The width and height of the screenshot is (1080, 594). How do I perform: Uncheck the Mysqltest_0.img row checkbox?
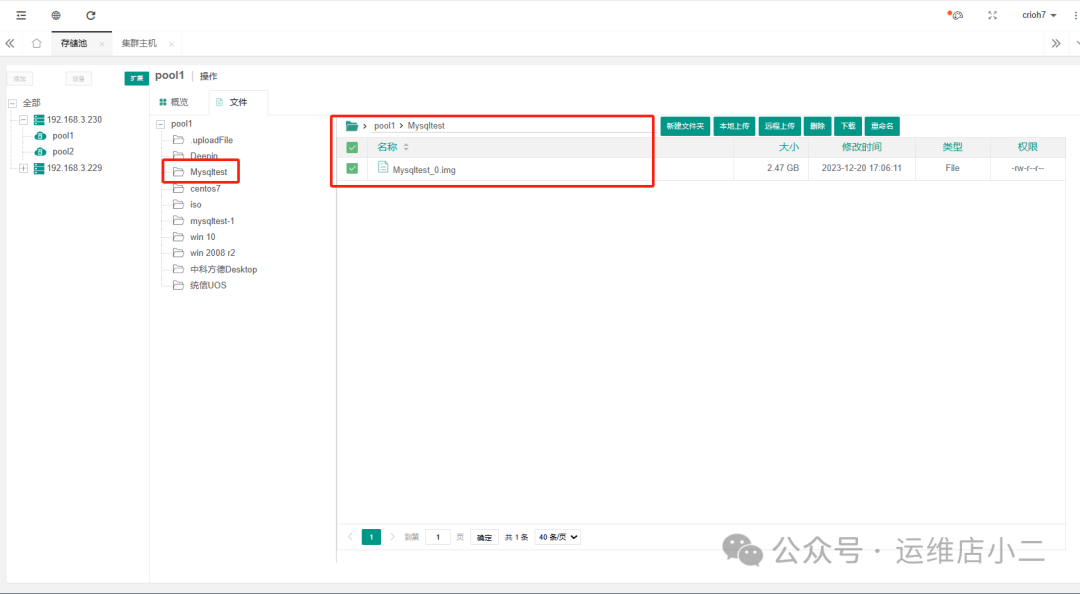tap(352, 168)
